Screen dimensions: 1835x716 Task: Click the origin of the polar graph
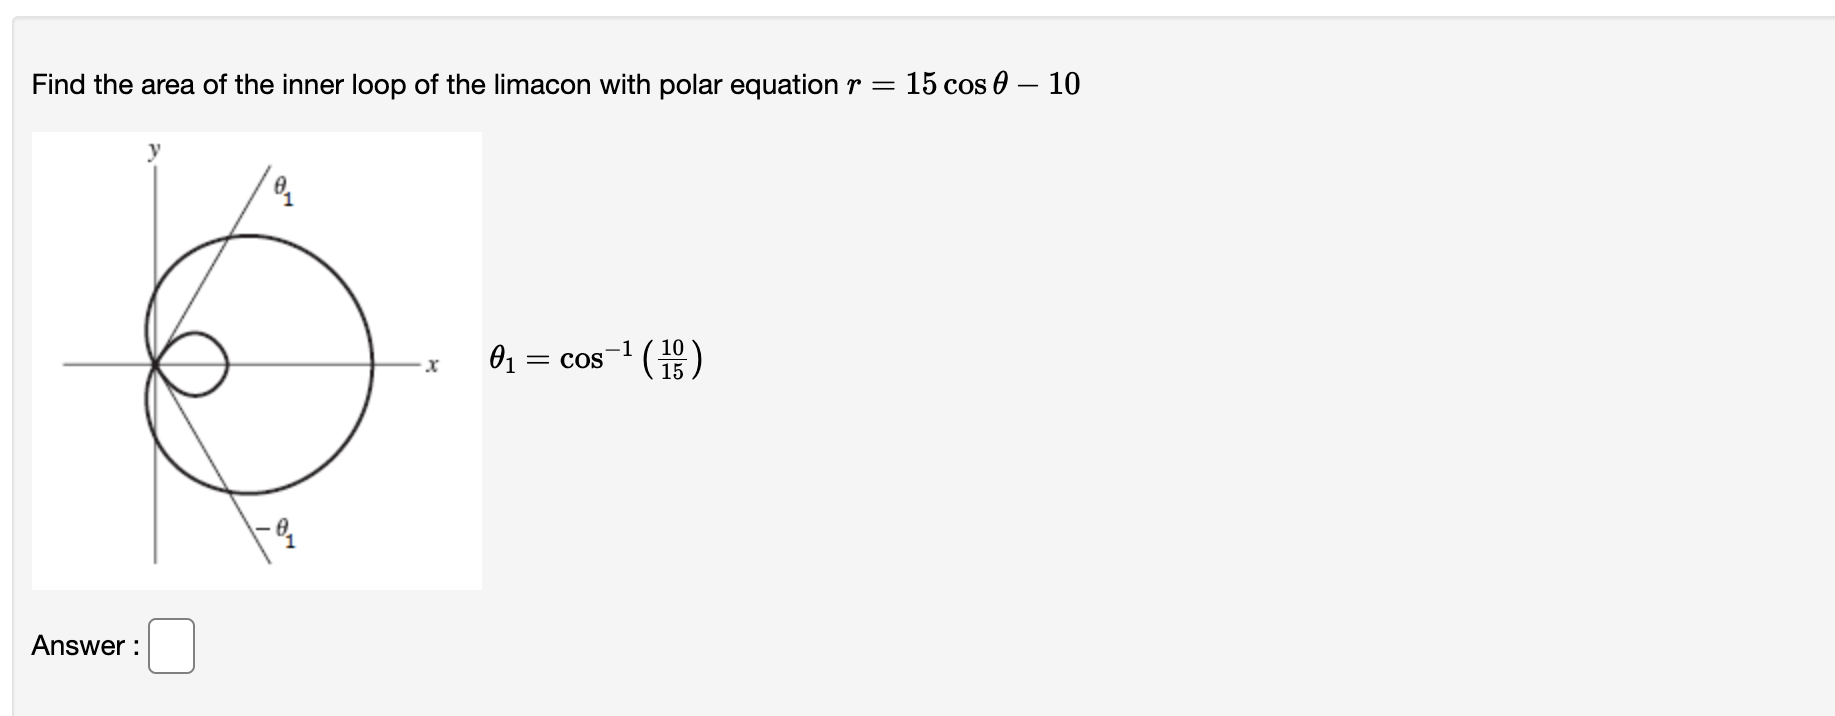point(157,365)
